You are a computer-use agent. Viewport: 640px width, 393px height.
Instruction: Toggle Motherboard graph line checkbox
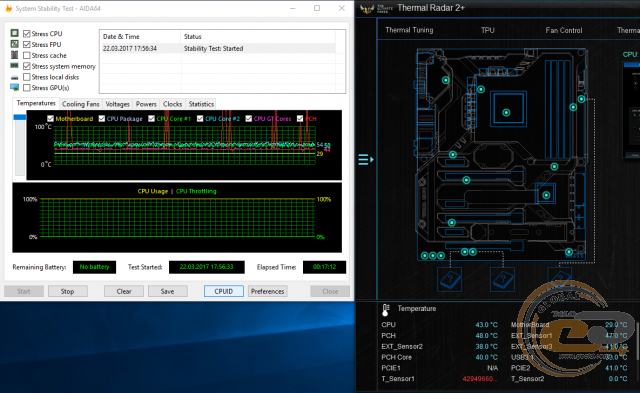pyautogui.click(x=50, y=119)
